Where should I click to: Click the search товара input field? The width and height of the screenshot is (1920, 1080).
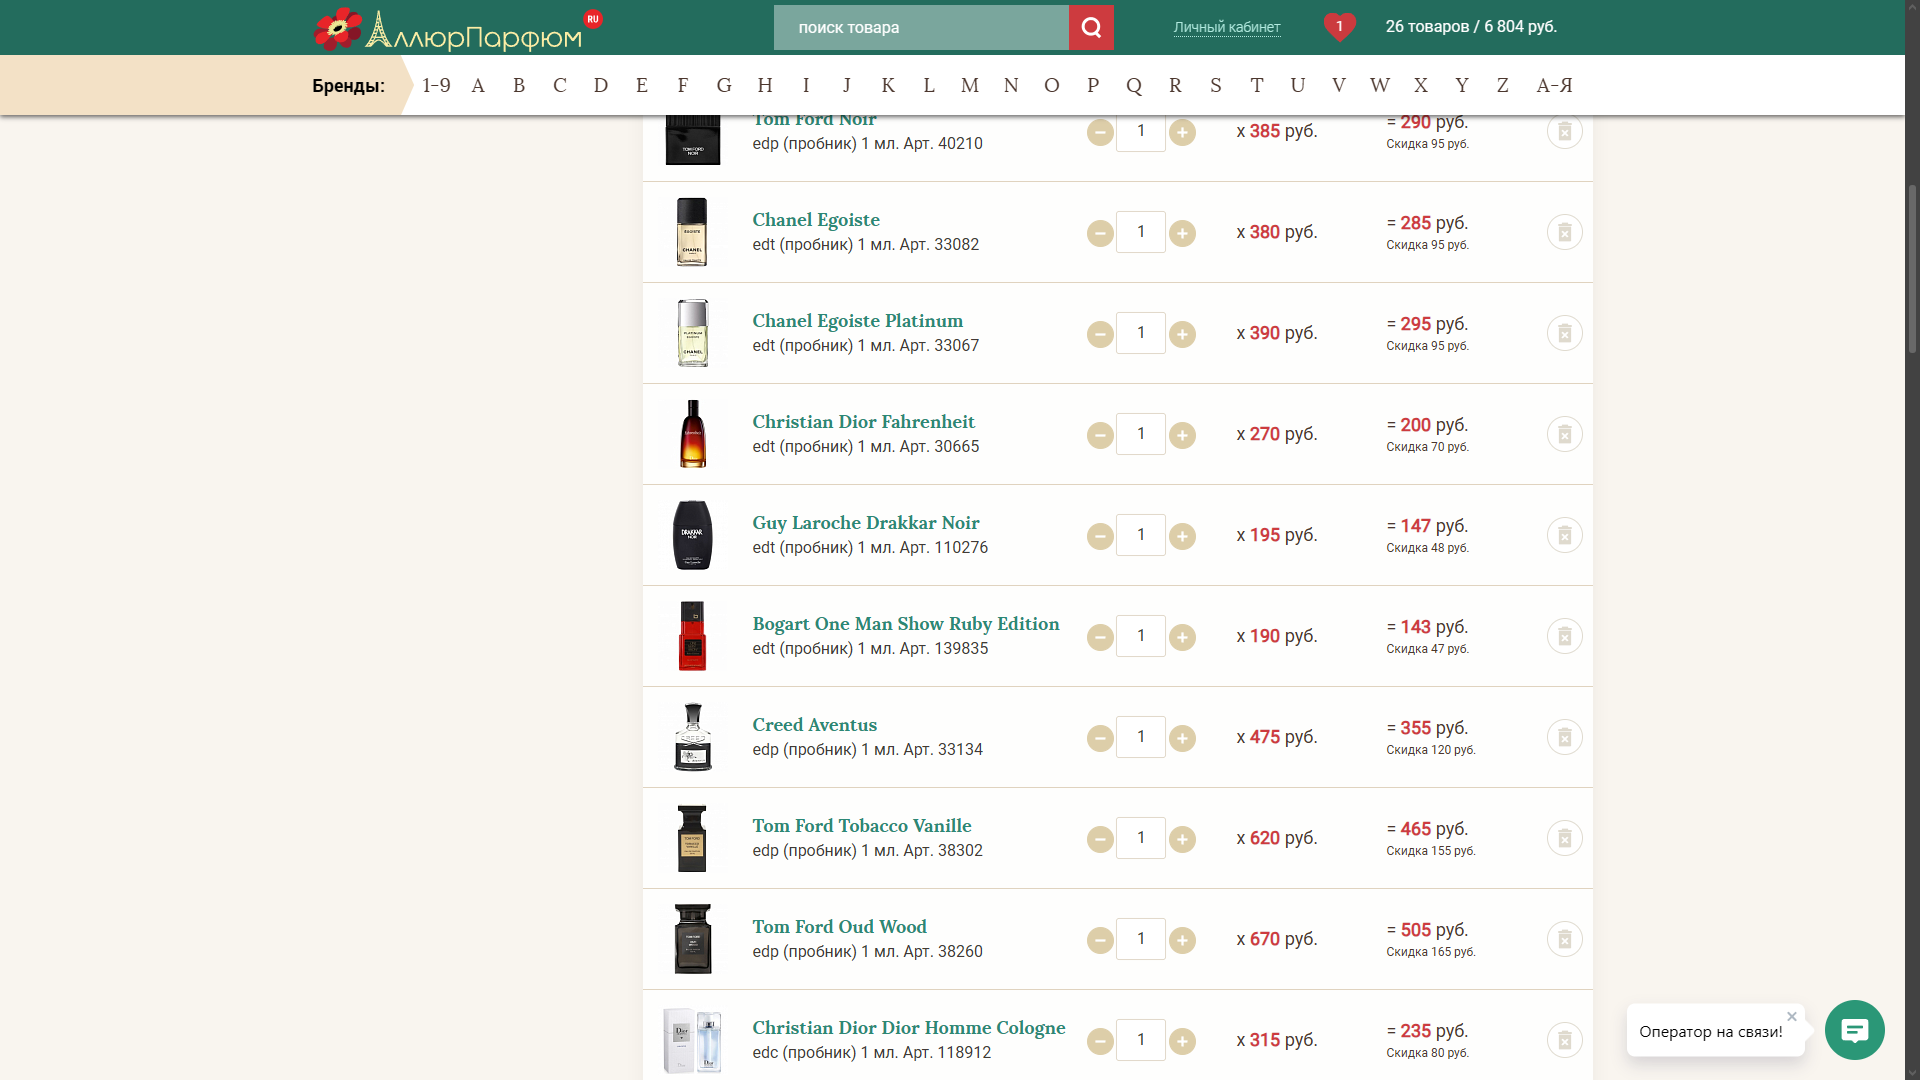[x=920, y=27]
